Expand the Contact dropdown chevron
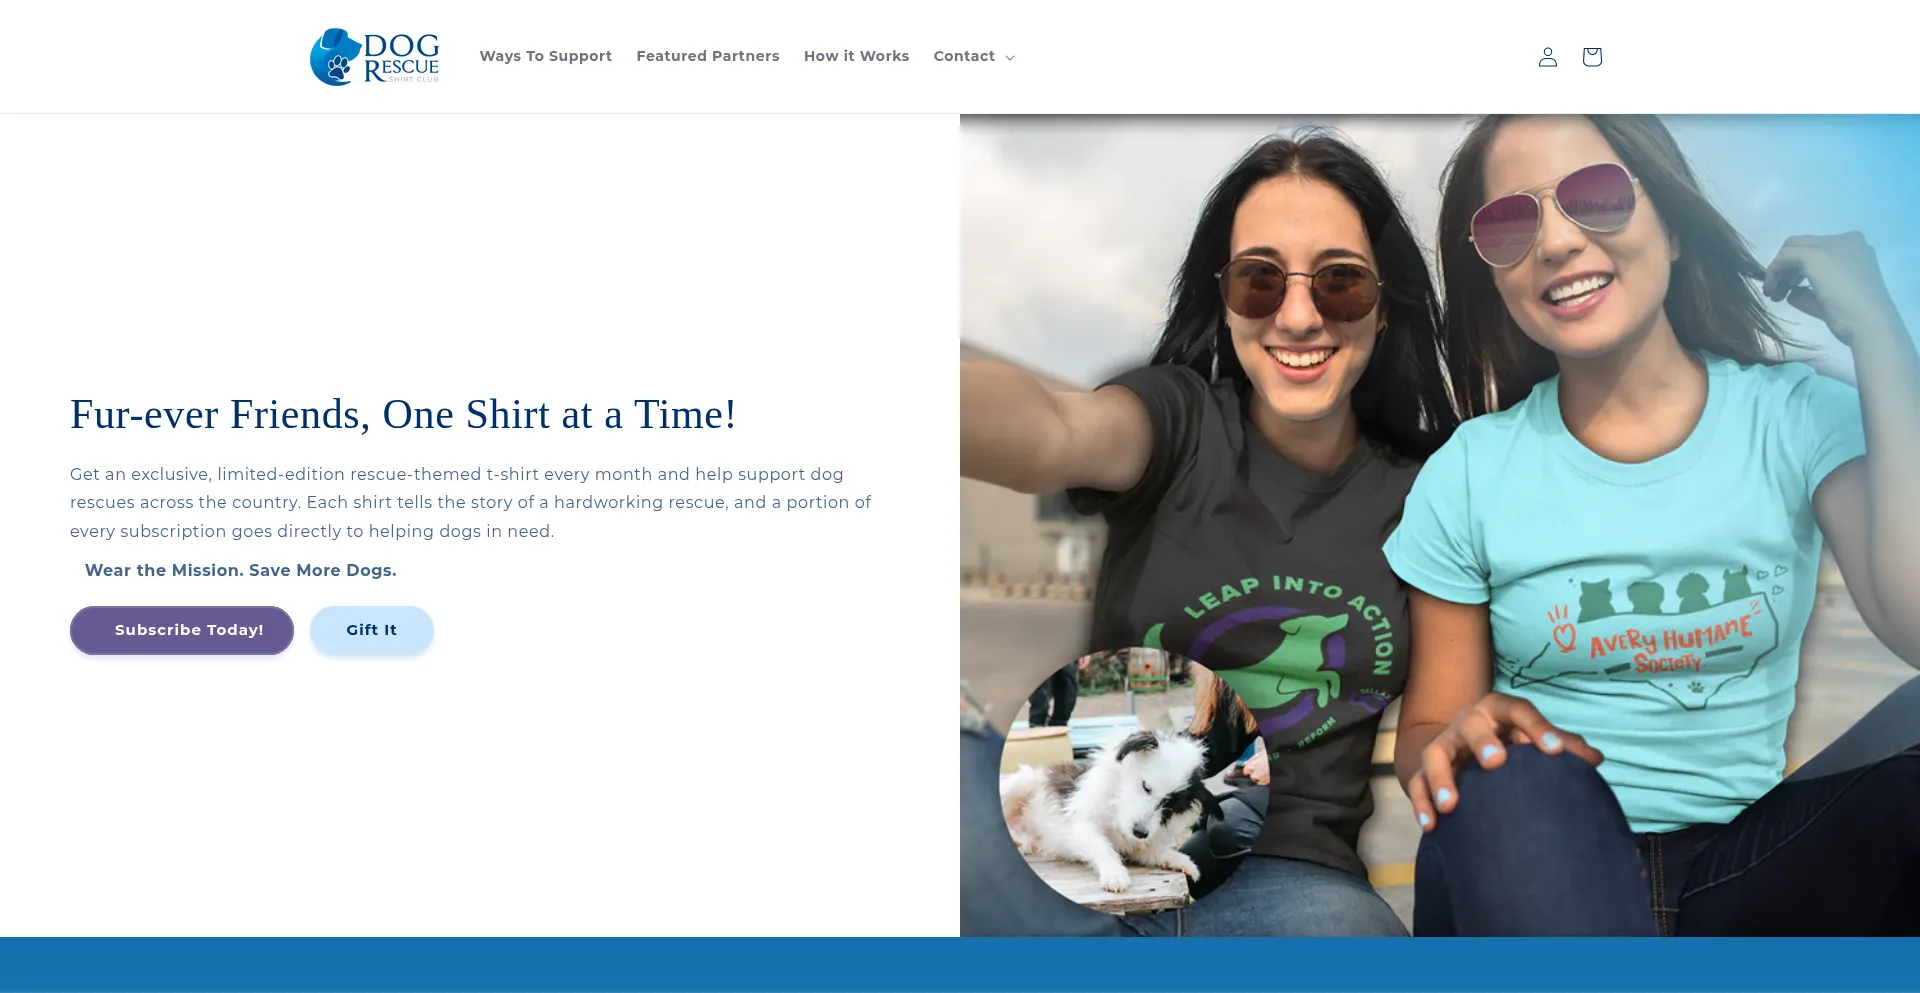Screen dimensions: 1920x993 [x=1010, y=58]
